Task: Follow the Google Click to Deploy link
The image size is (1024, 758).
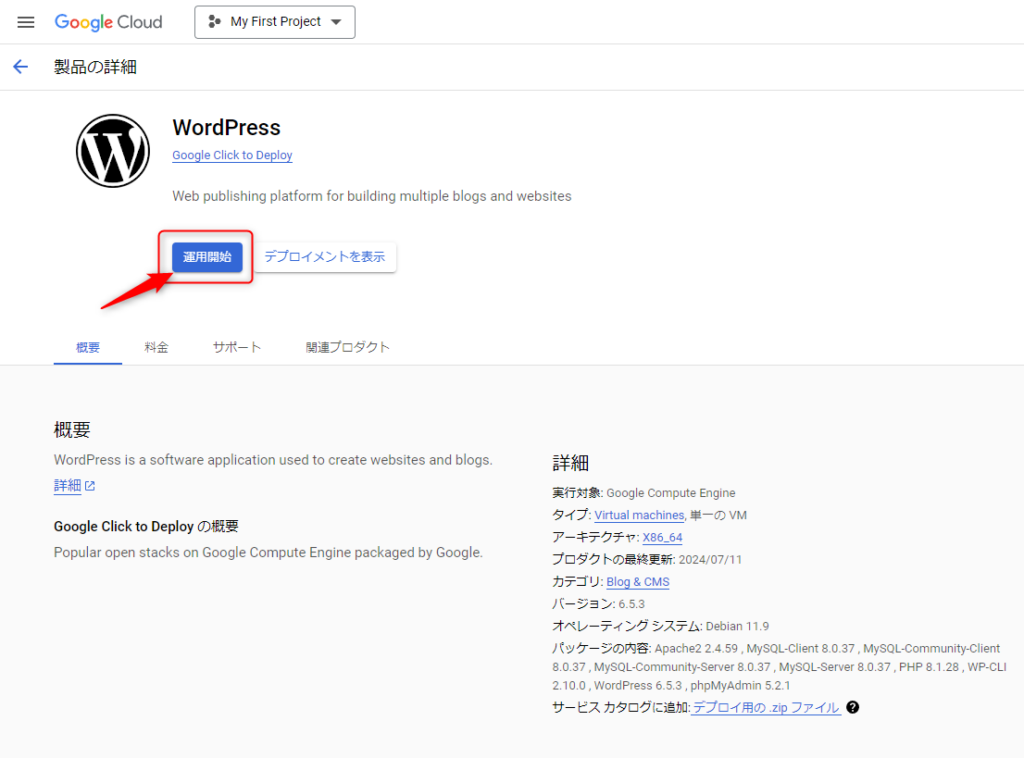Action: (x=232, y=155)
